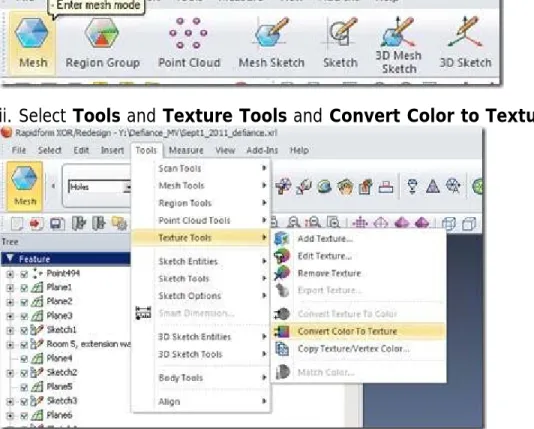Click the zoom magnifier with minus icon
Viewport: 534px width, 429px height.
pos(293,223)
